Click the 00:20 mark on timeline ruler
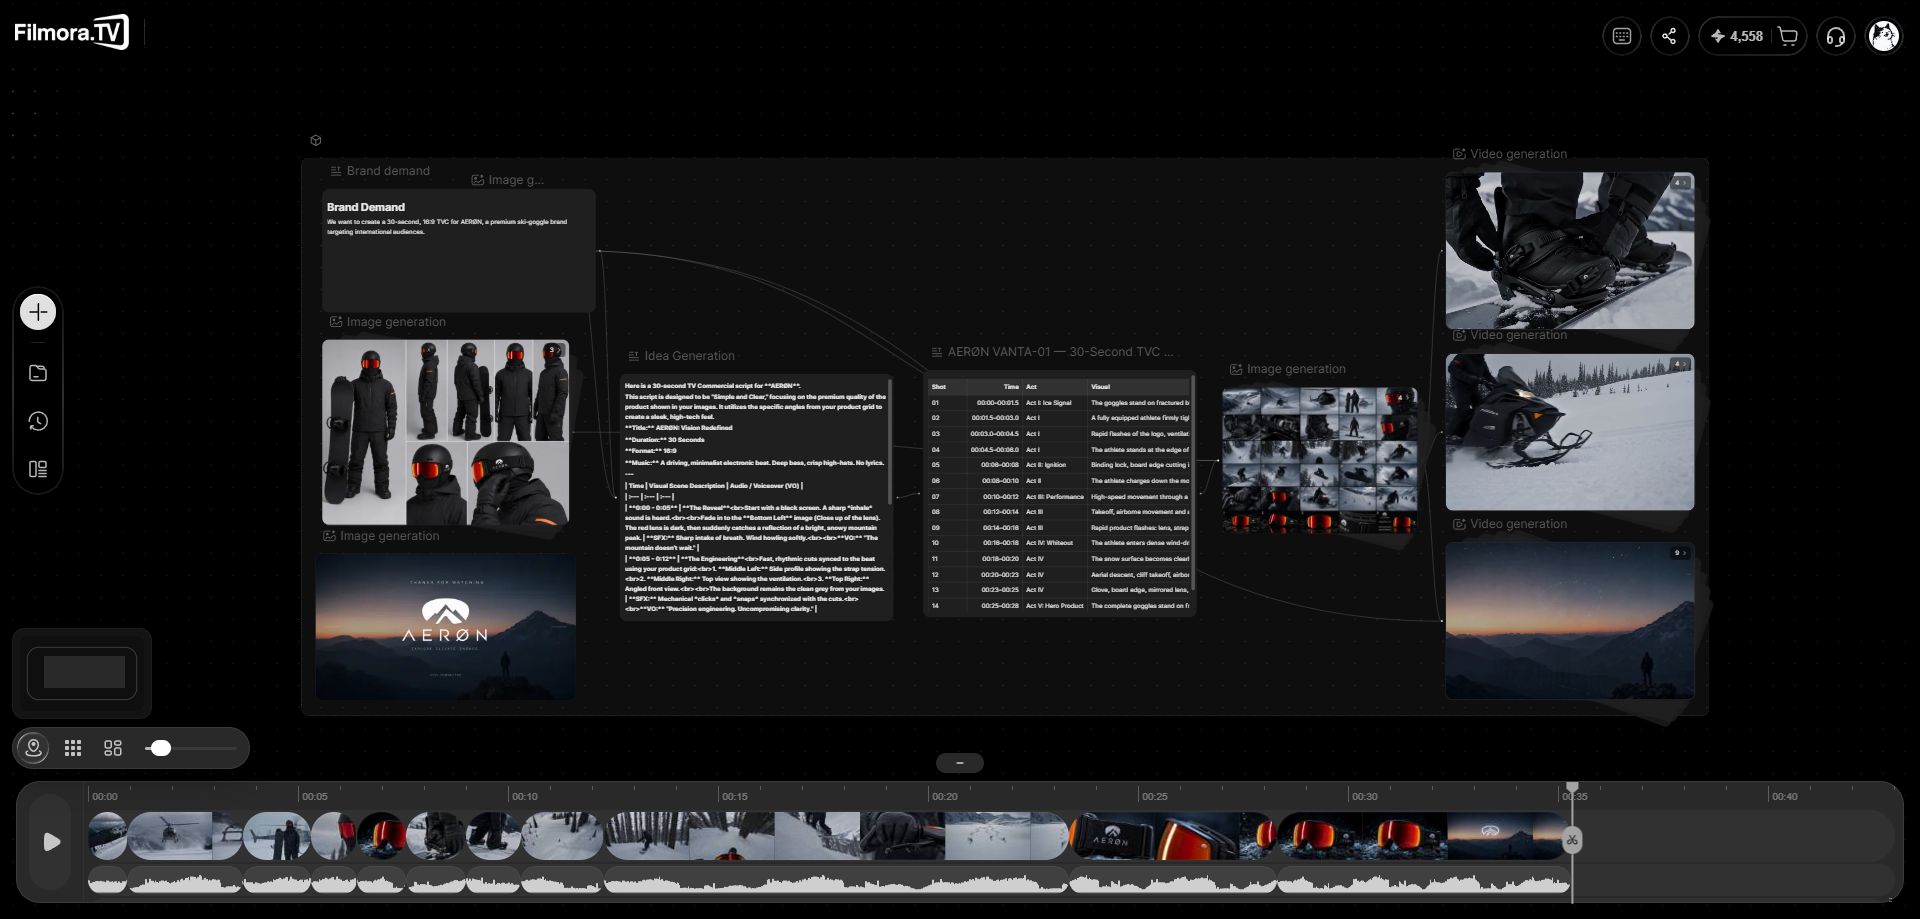Screen dimensions: 1920x919 [944, 797]
